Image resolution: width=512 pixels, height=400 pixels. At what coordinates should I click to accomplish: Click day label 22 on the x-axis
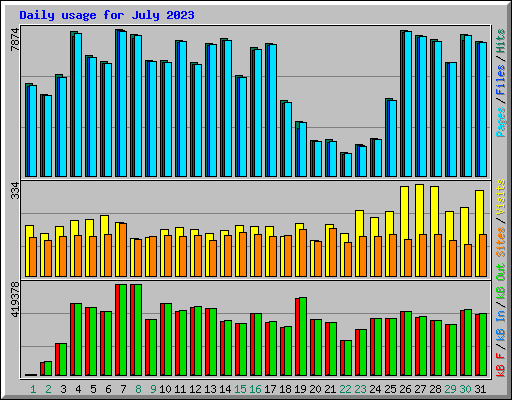tap(345, 389)
